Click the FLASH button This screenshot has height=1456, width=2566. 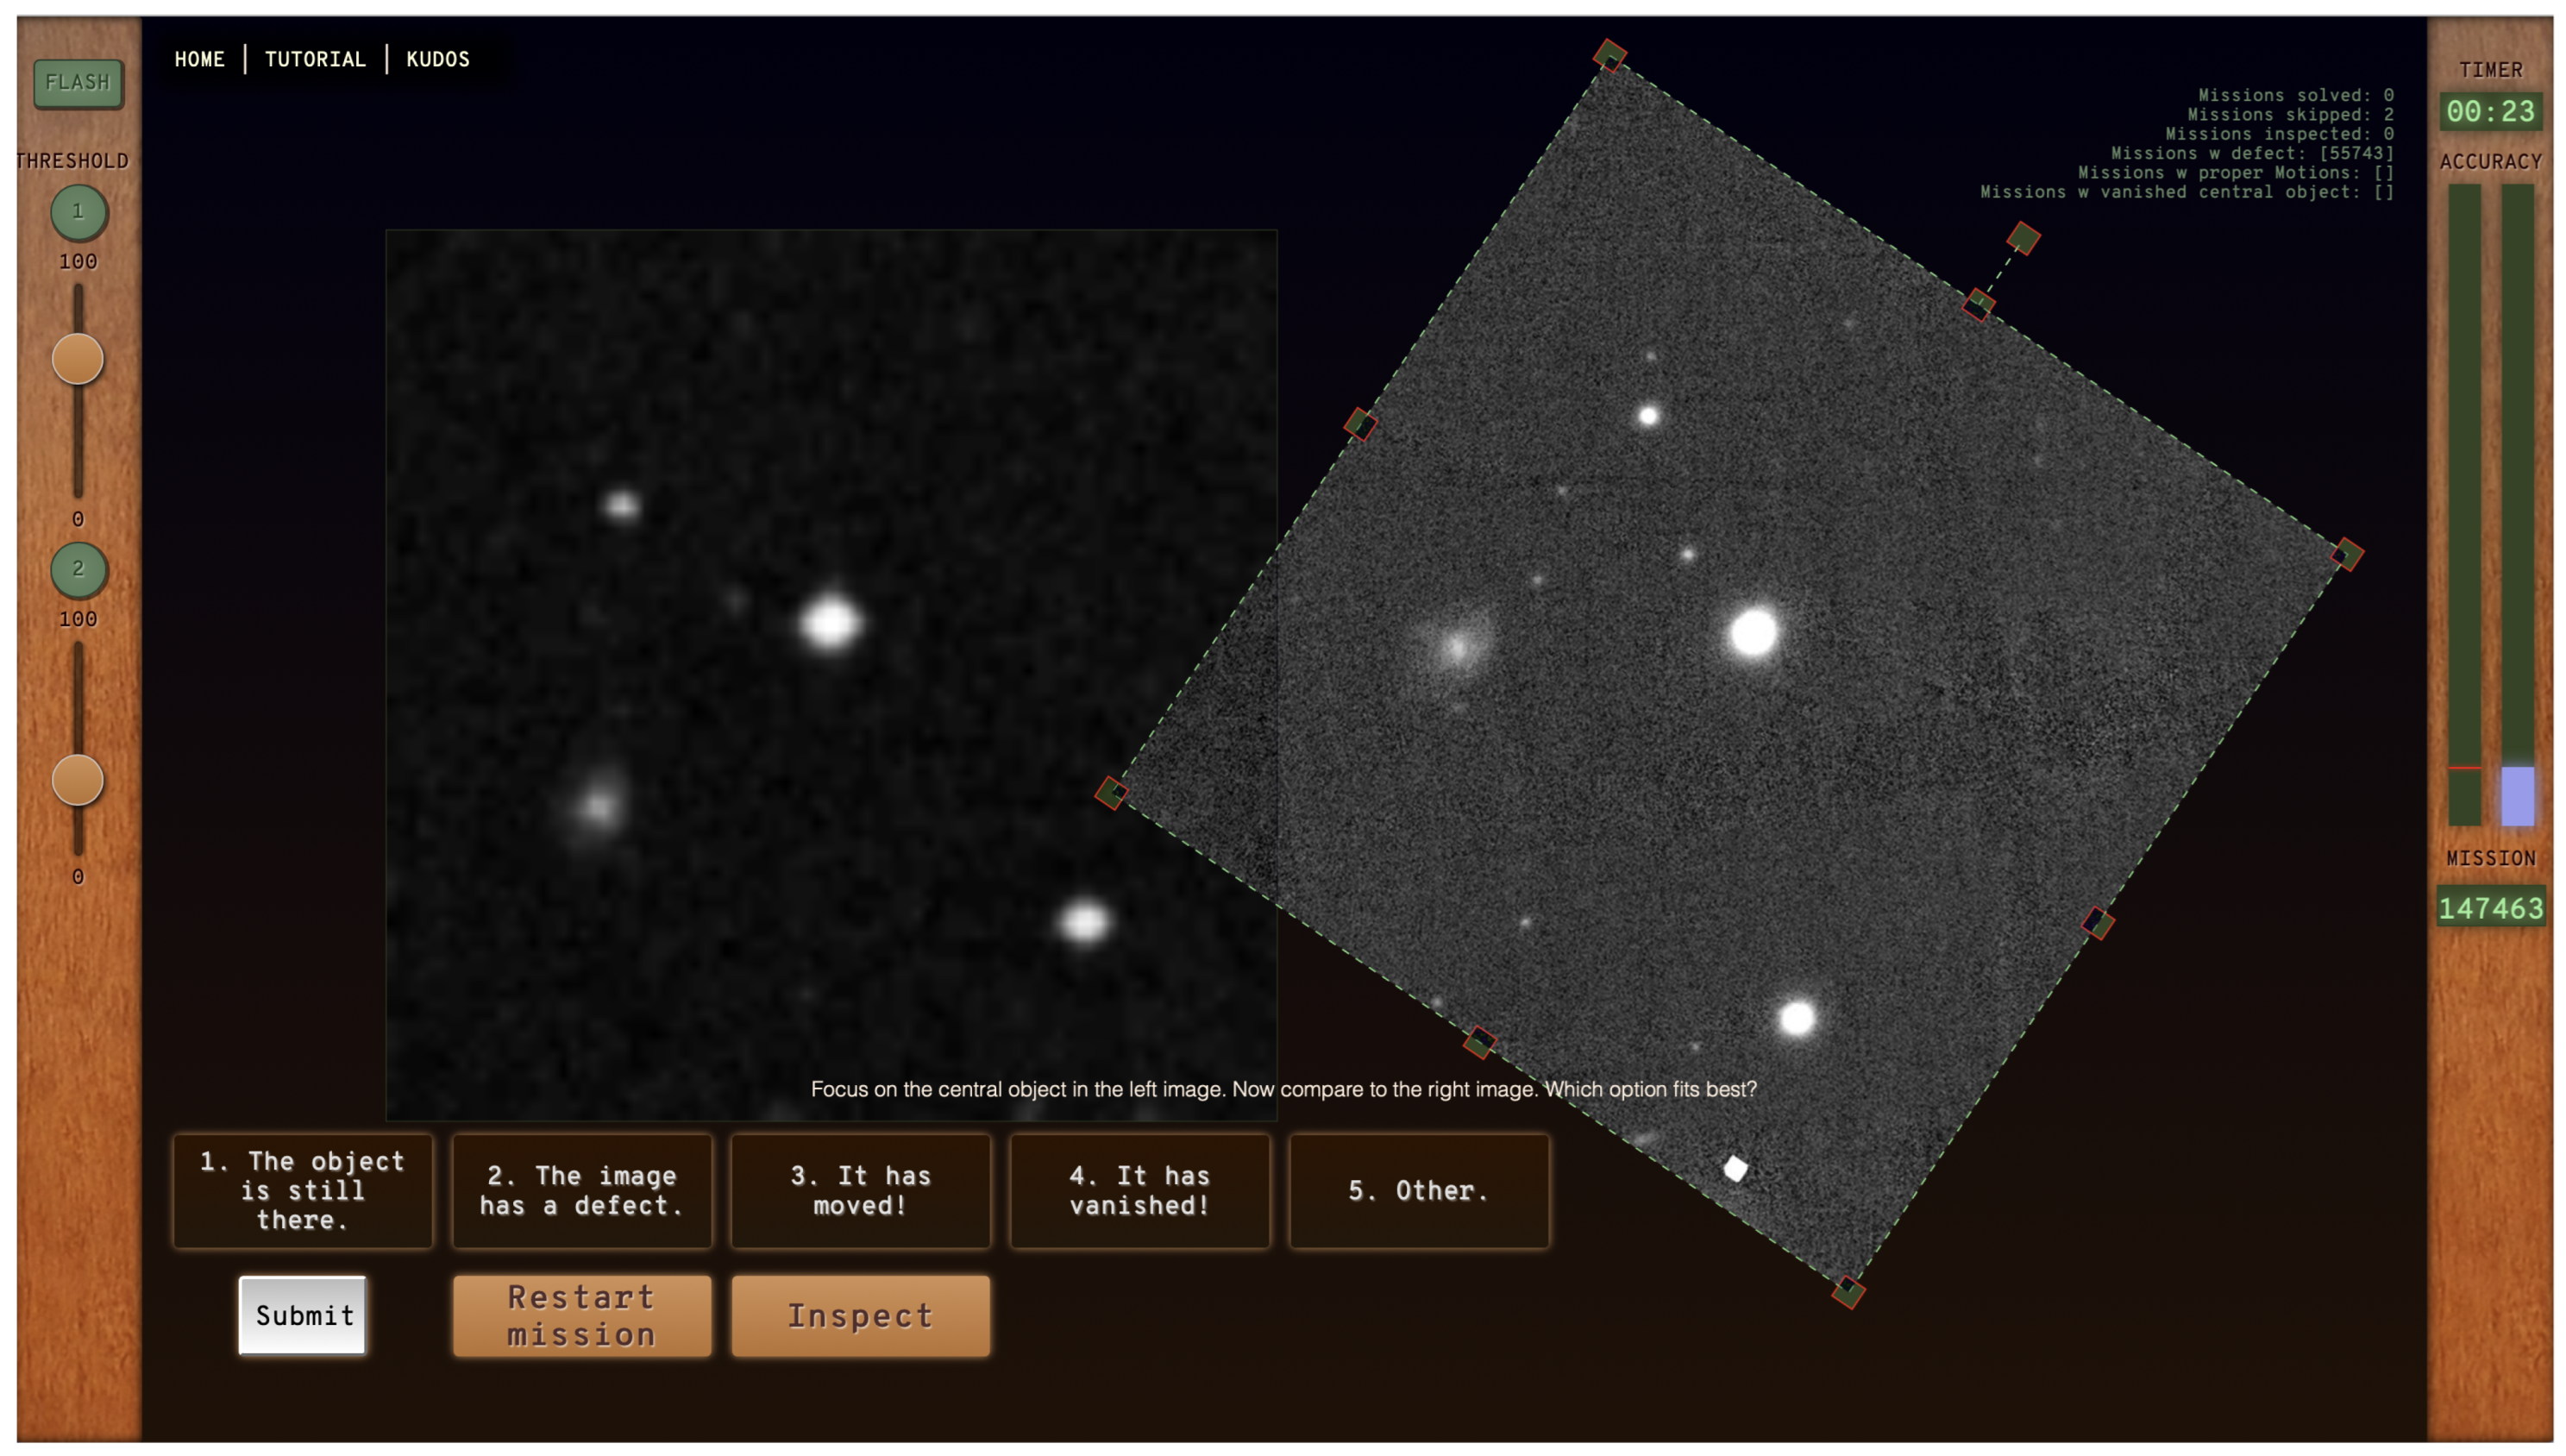78,83
